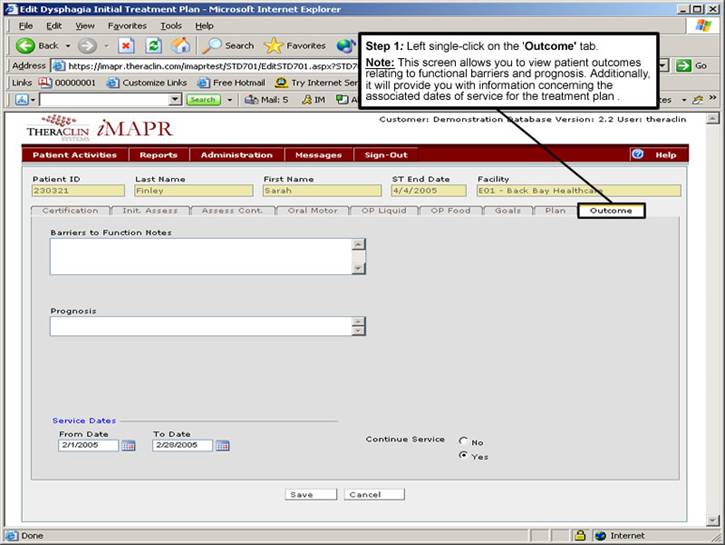Go to browser Home page icon

(181, 45)
